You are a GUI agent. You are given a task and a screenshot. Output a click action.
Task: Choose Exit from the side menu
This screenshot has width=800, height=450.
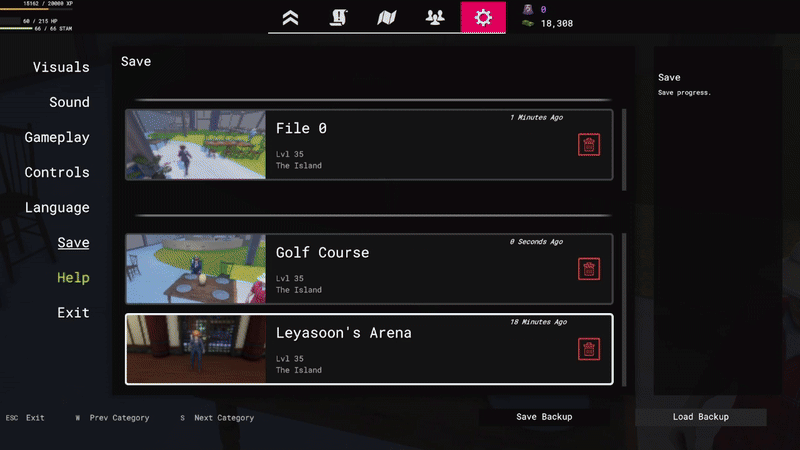[x=73, y=312]
